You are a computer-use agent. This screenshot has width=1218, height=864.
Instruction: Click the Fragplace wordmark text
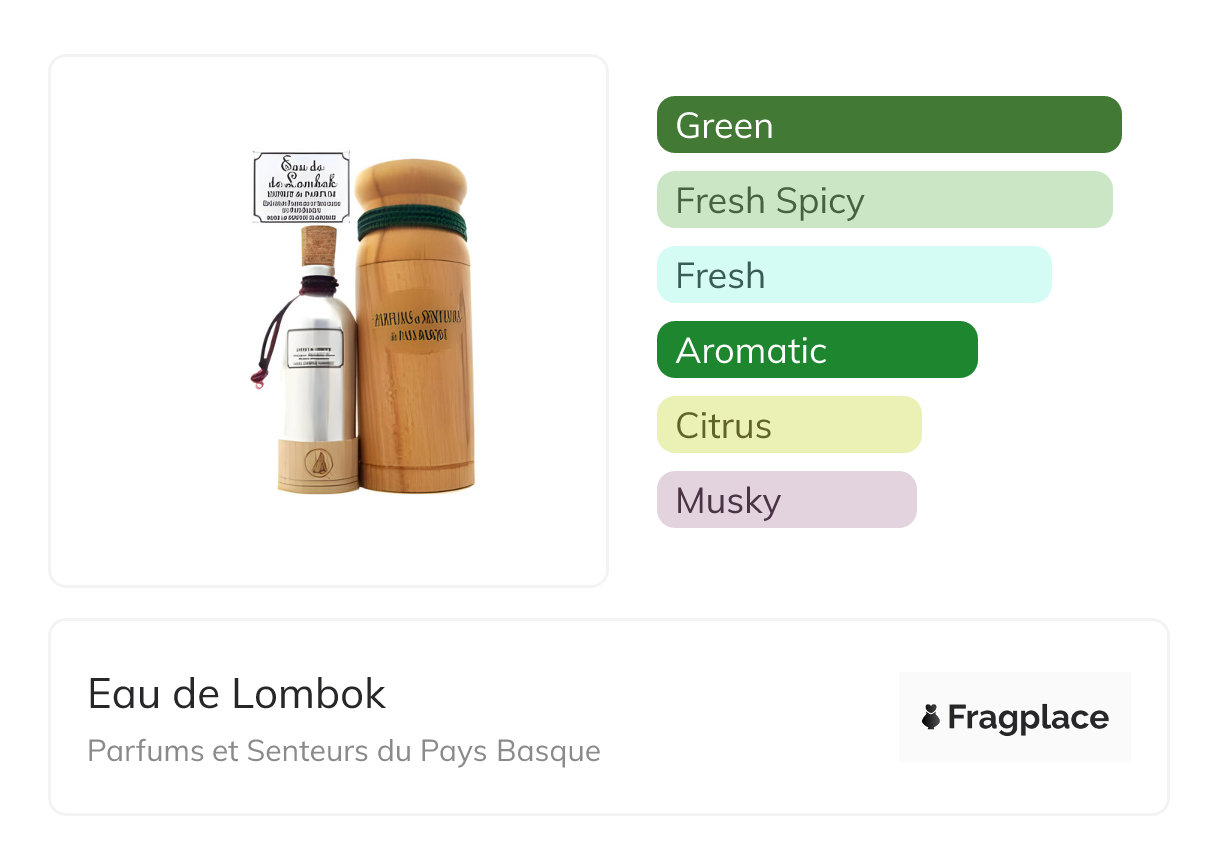tap(1028, 717)
